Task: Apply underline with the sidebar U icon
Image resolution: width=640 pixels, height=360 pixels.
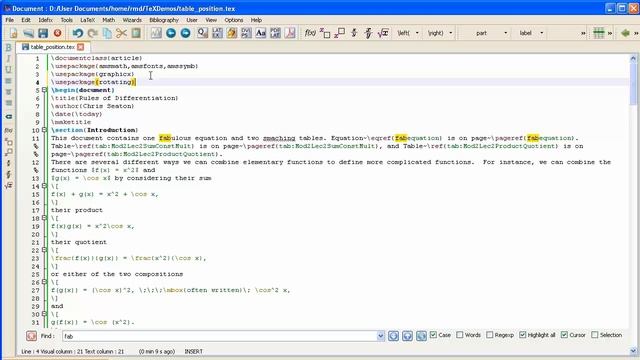Action: [x=8, y=70]
